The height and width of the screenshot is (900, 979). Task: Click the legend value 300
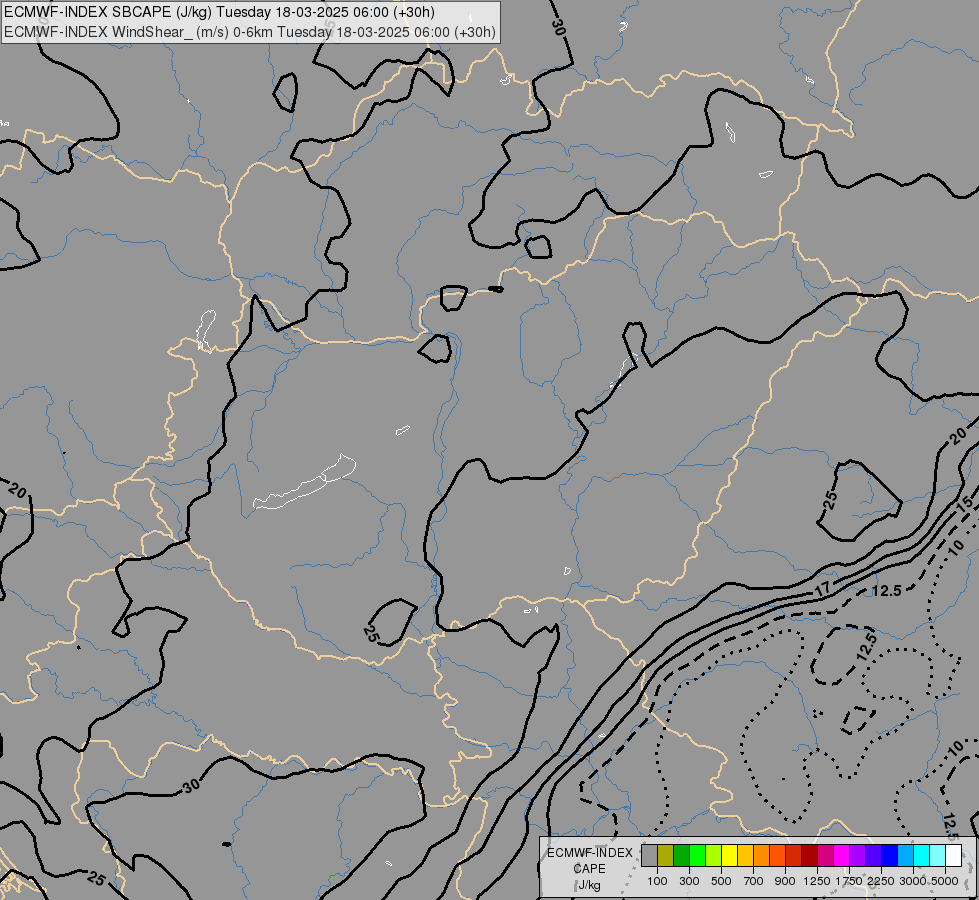689,881
